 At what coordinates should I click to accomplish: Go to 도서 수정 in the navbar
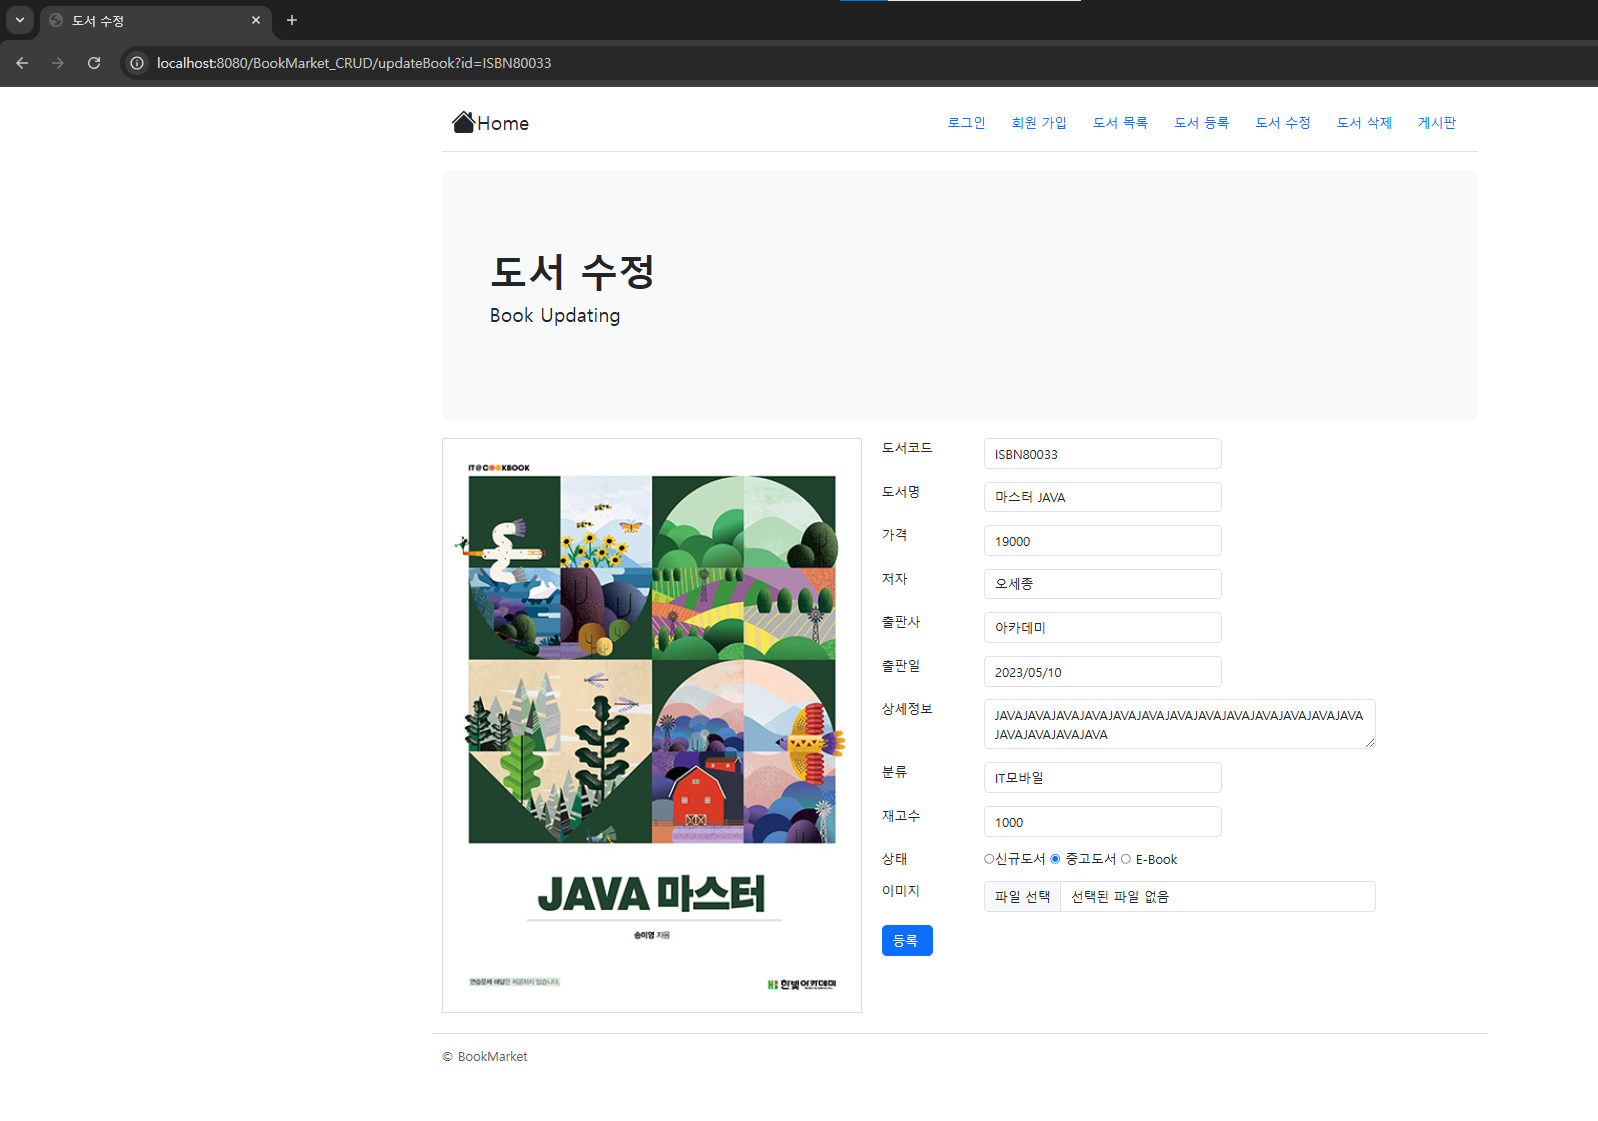[x=1283, y=123]
